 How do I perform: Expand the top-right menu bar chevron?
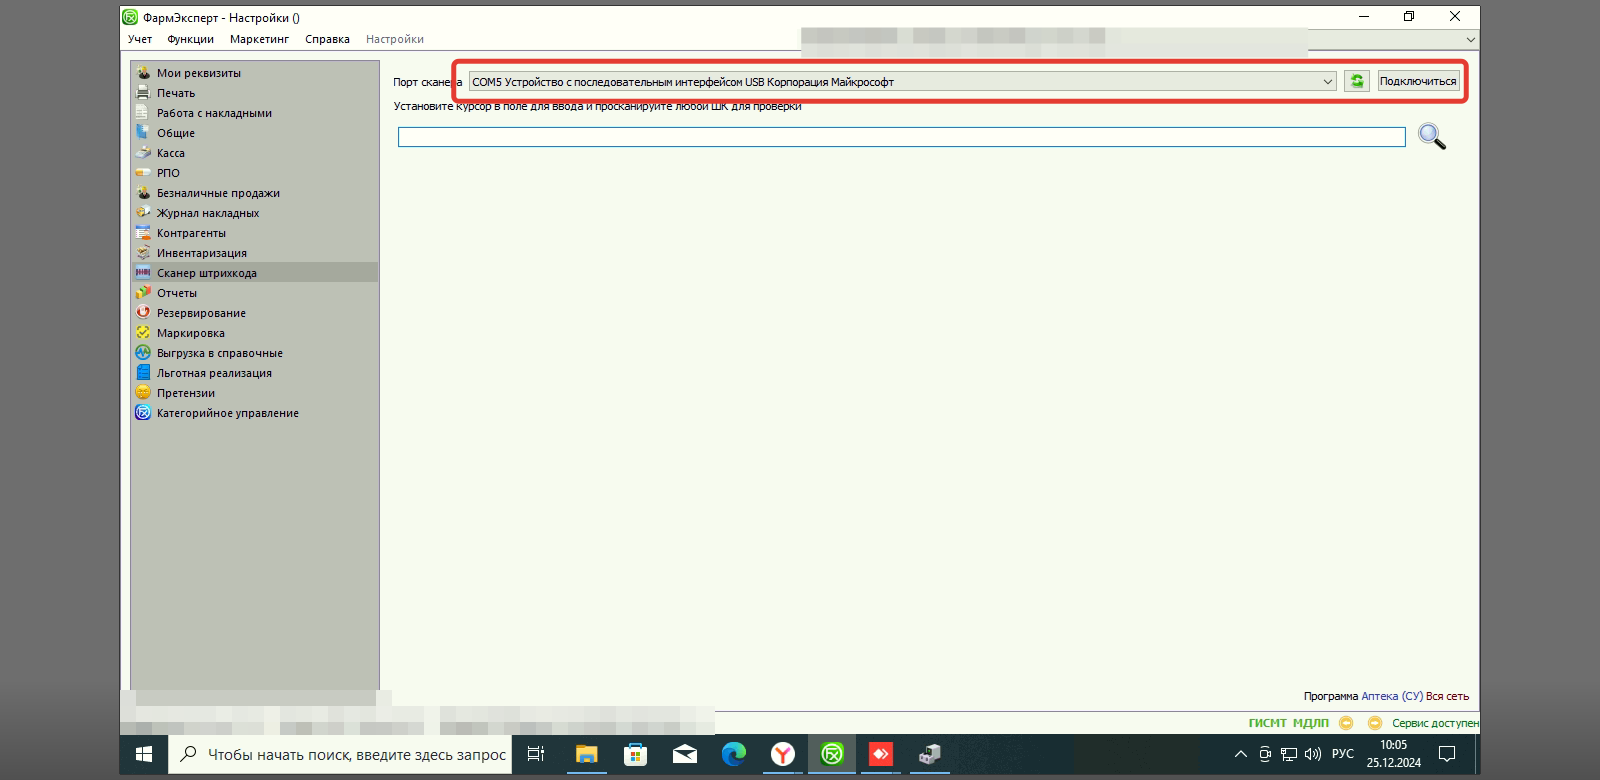tap(1470, 40)
